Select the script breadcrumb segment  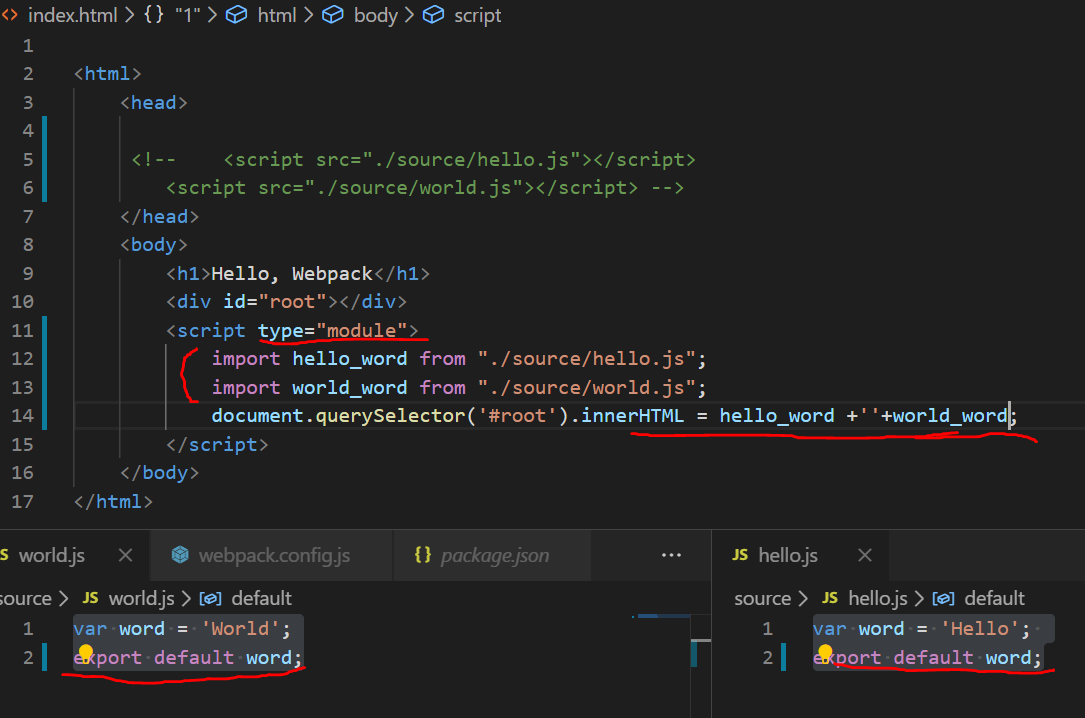point(477,15)
